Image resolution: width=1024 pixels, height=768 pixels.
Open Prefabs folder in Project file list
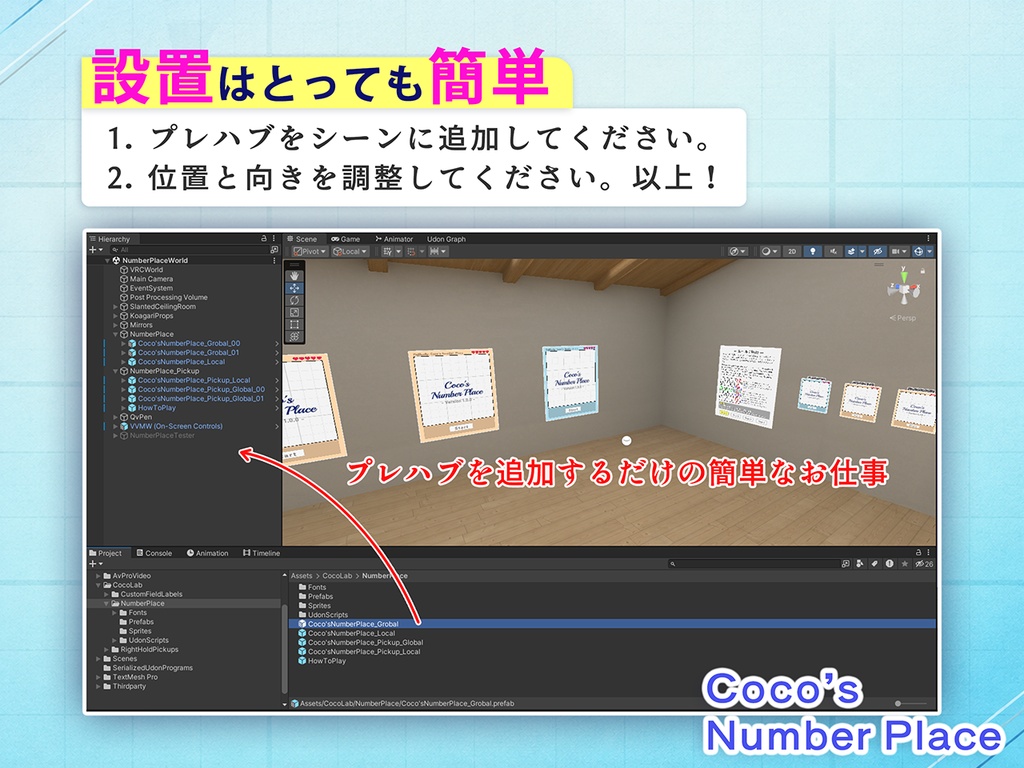click(x=320, y=596)
